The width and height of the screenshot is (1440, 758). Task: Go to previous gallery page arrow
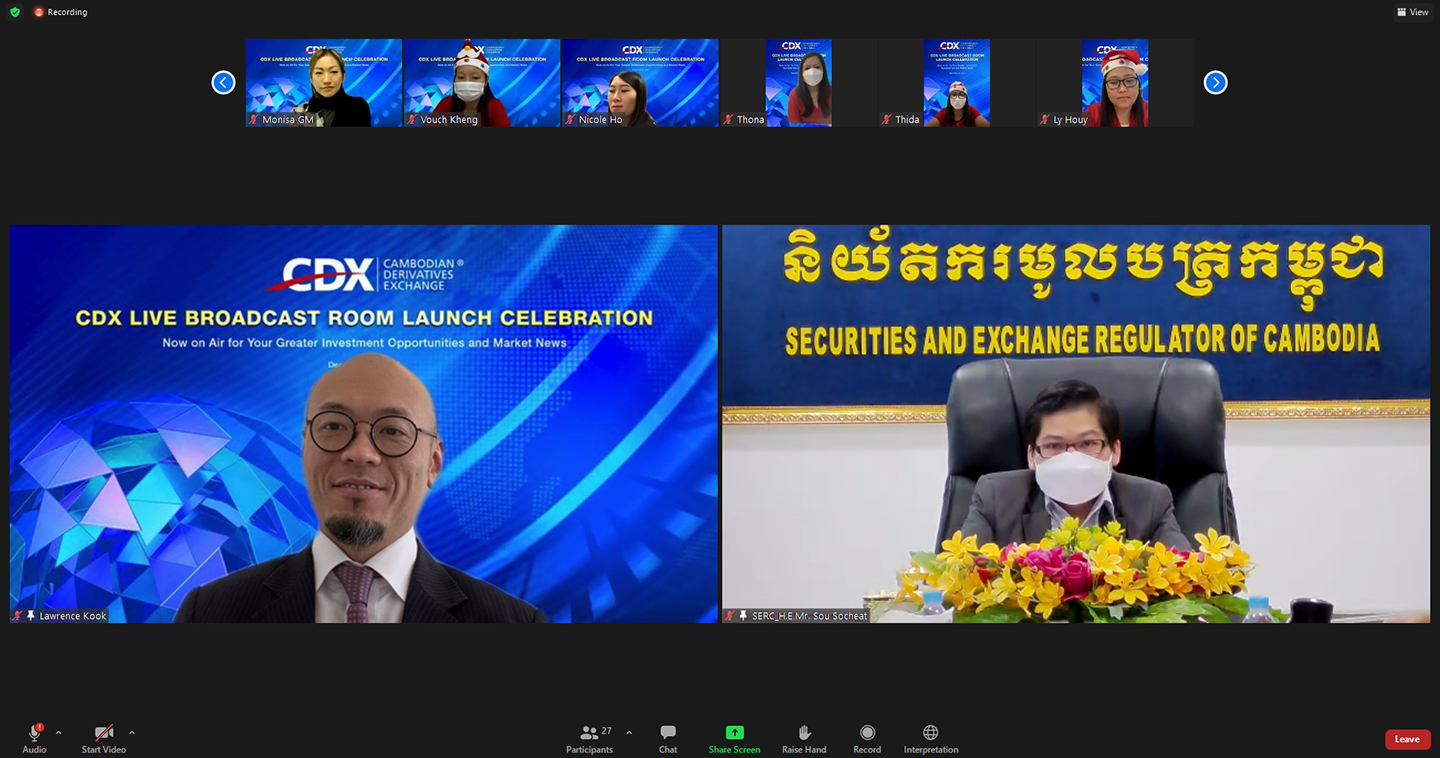pos(223,83)
